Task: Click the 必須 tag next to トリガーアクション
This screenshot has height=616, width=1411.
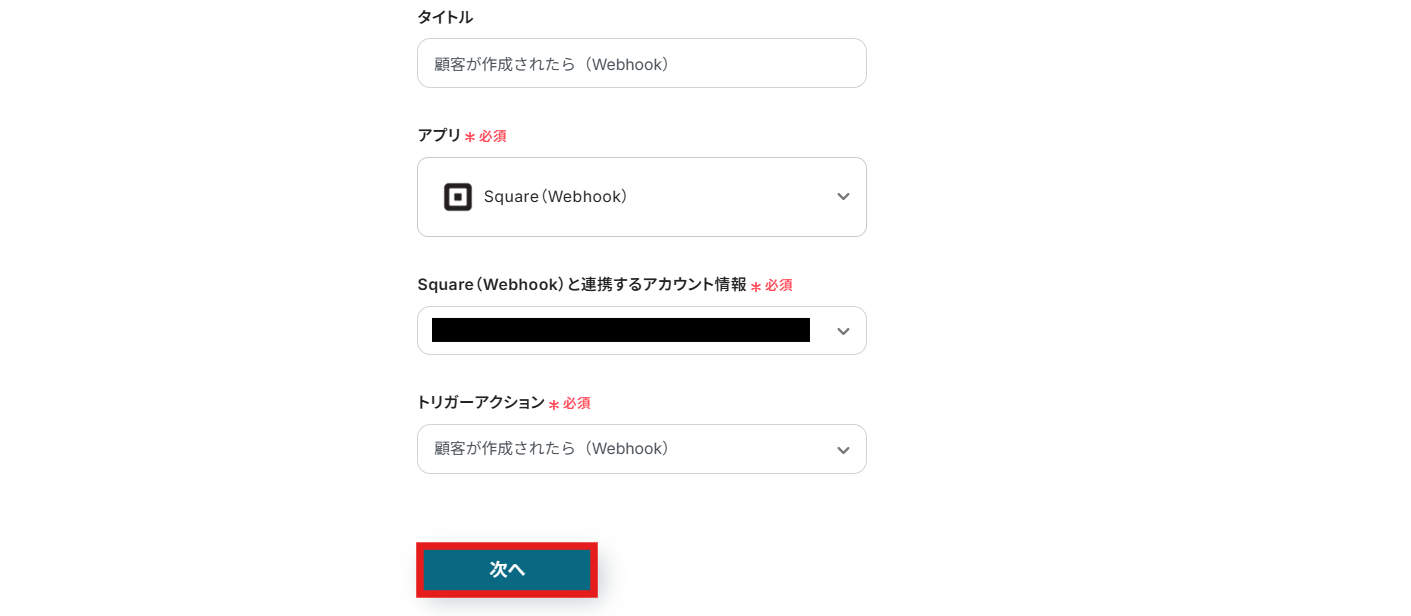Action: (x=576, y=404)
